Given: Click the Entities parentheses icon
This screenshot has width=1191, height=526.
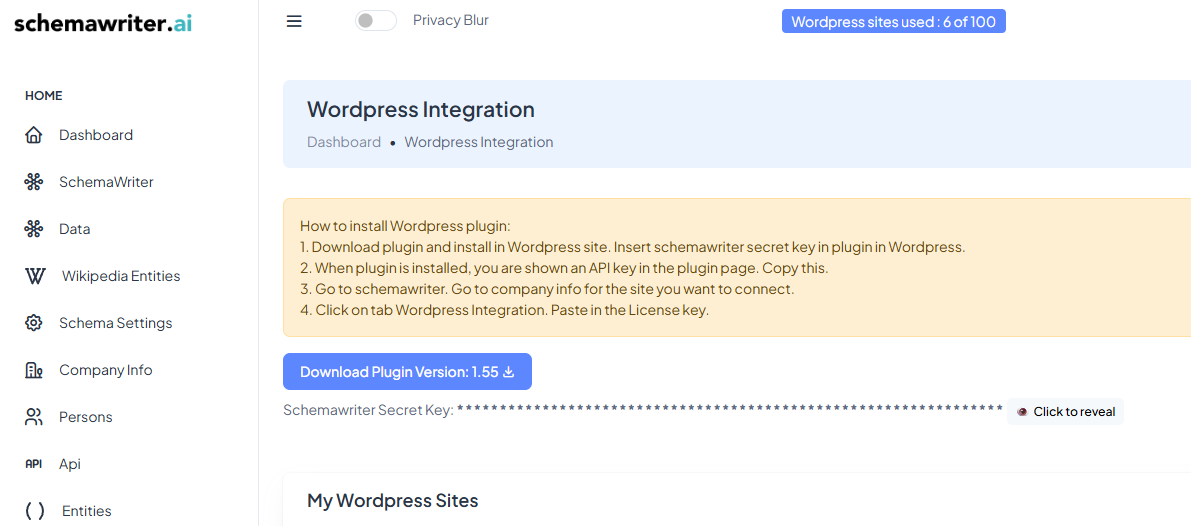Looking at the screenshot, I should click(35, 511).
